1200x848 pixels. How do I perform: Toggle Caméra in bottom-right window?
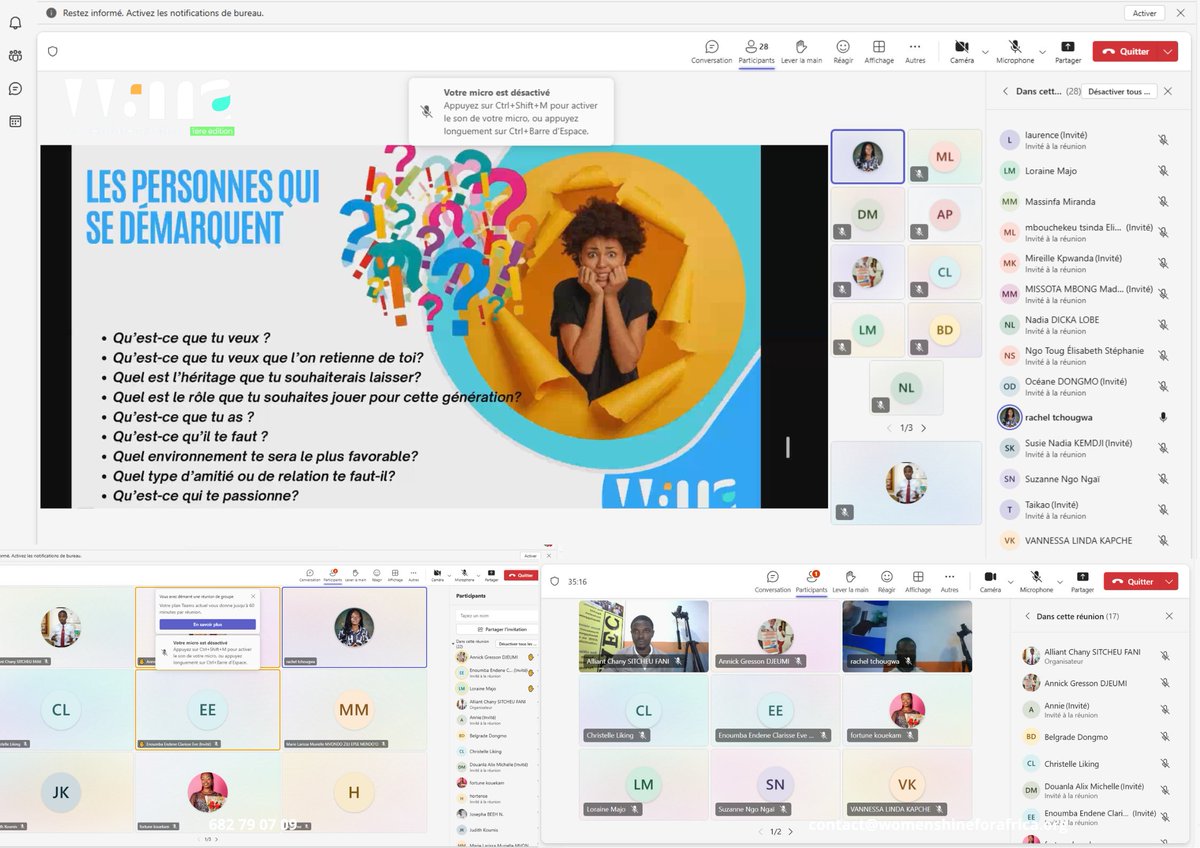coord(990,582)
